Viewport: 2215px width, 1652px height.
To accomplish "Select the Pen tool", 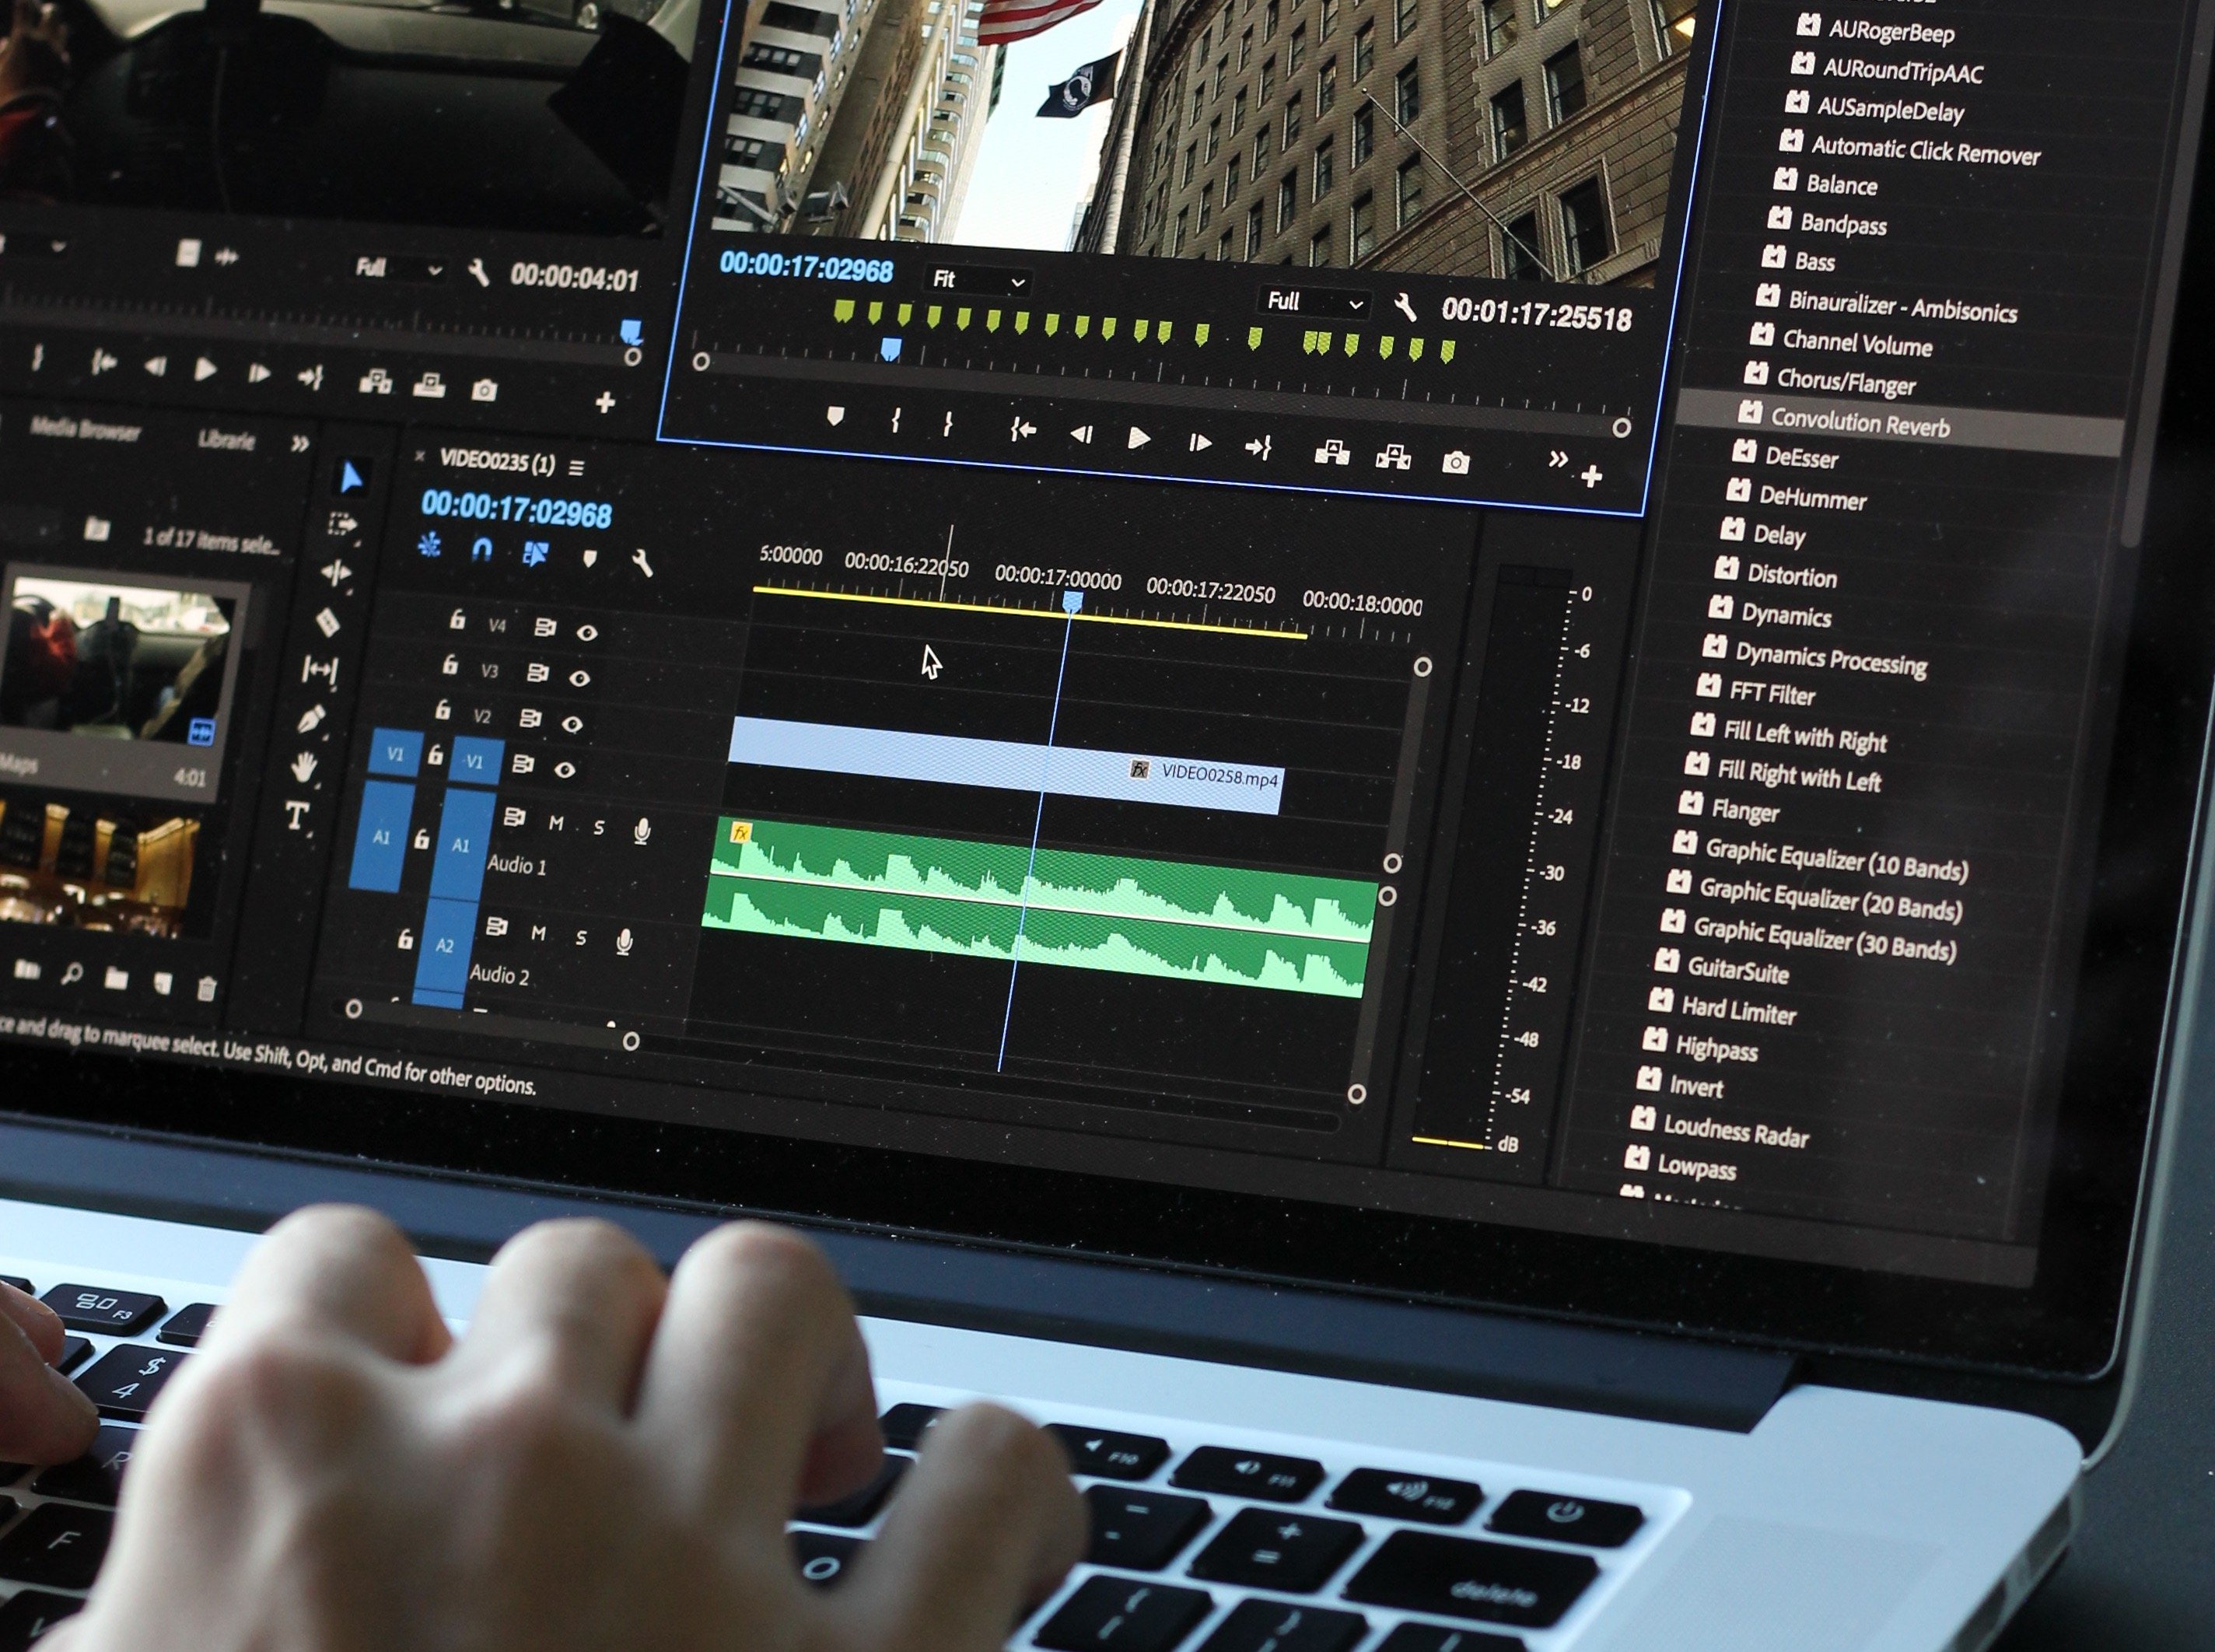I will point(311,719).
